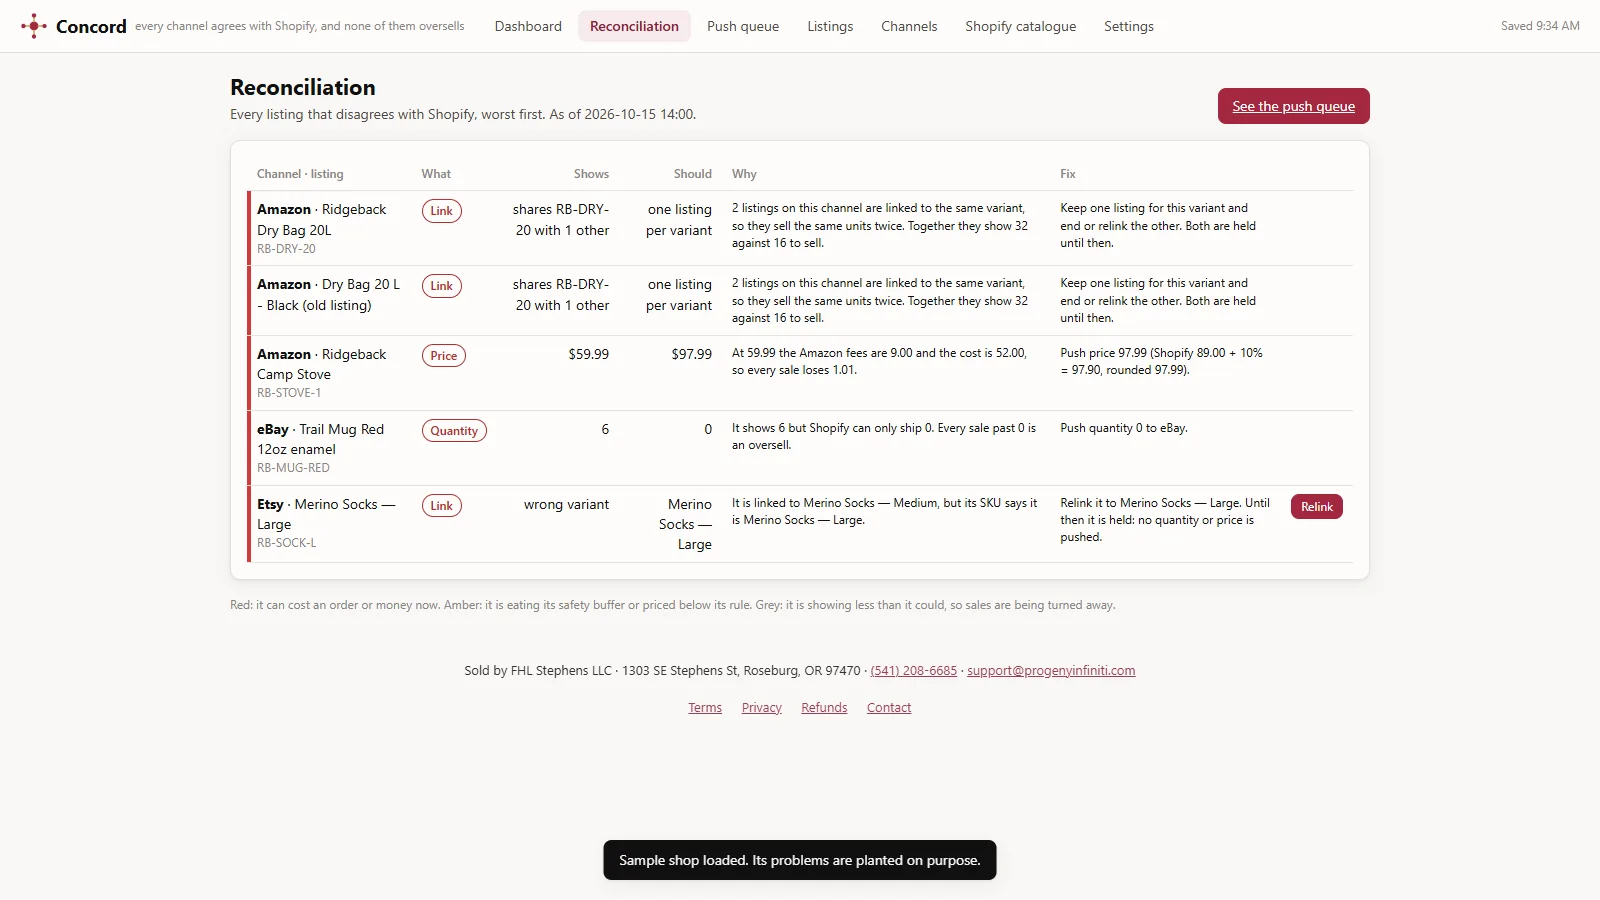Click the '$97.99' should value

692,354
